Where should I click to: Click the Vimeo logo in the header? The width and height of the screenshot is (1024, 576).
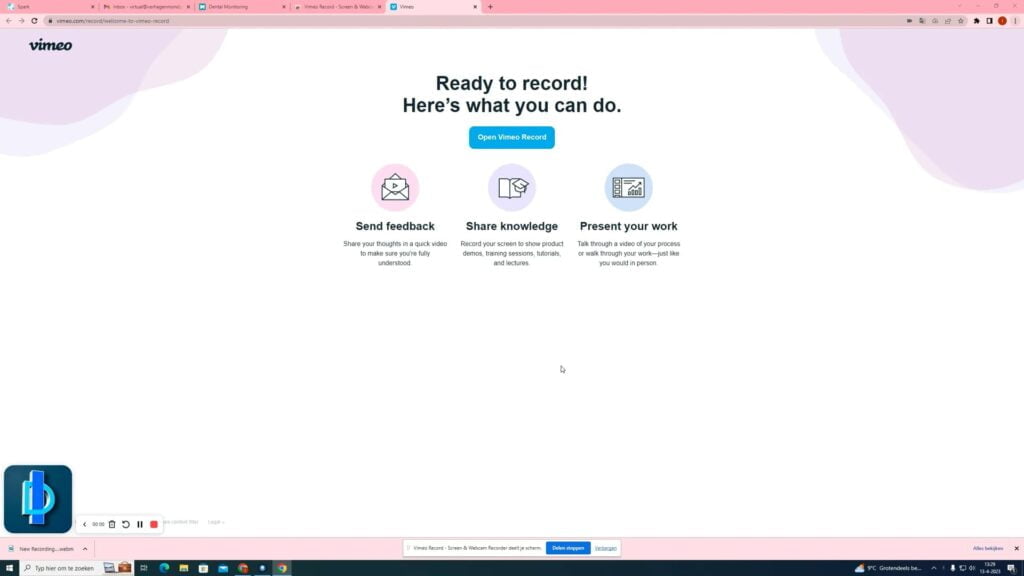(50, 45)
